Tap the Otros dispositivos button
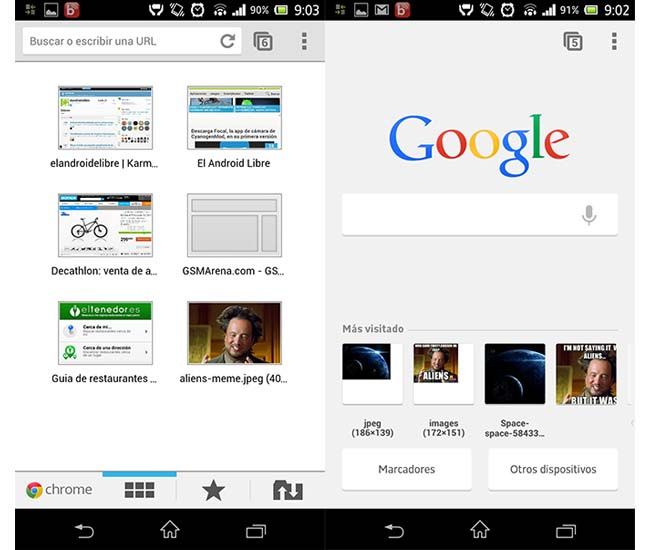650x550 pixels. click(x=553, y=469)
